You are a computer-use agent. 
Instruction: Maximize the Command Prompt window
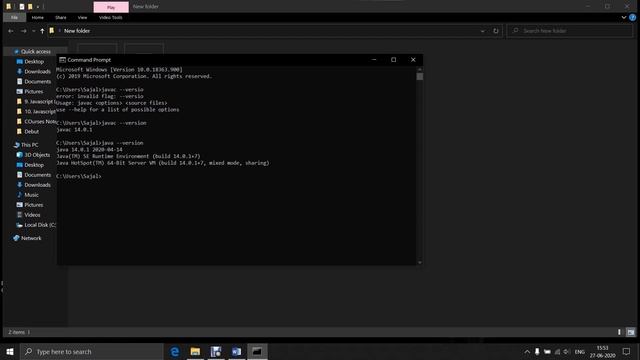[x=393, y=60]
